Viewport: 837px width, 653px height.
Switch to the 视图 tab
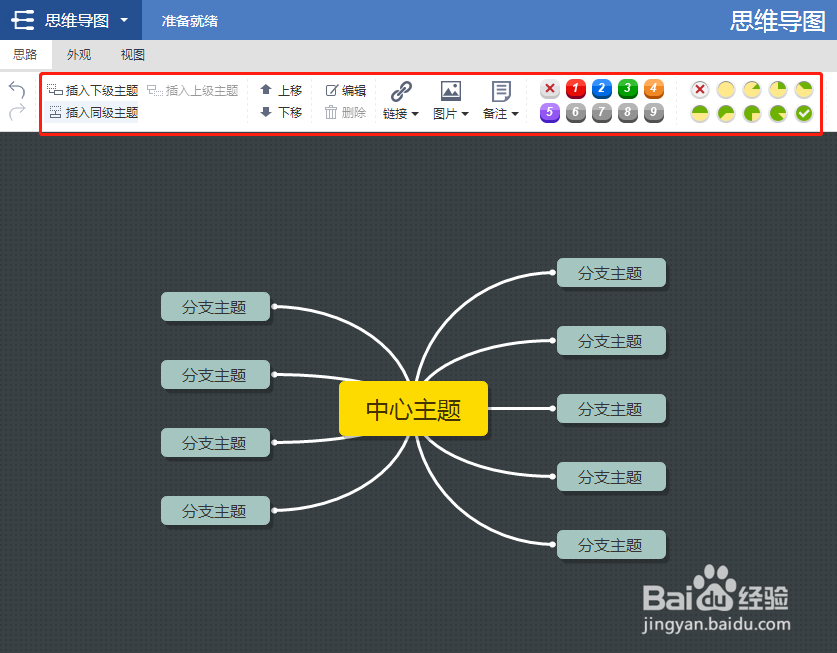coord(131,55)
